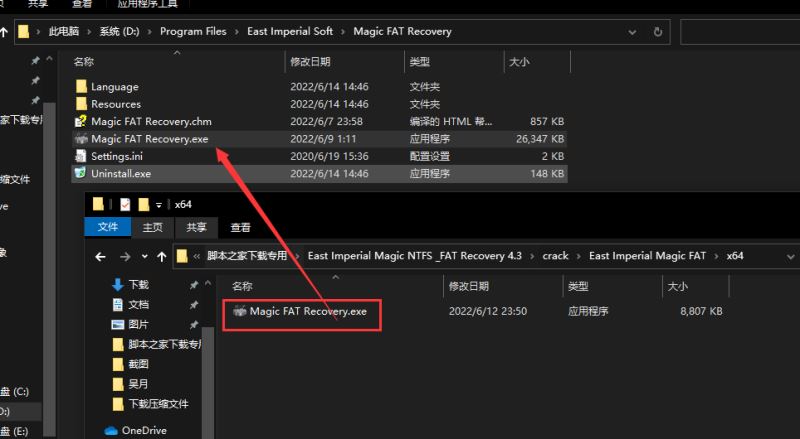
Task: Navigate to Program Files breadcrumb
Action: (x=193, y=32)
